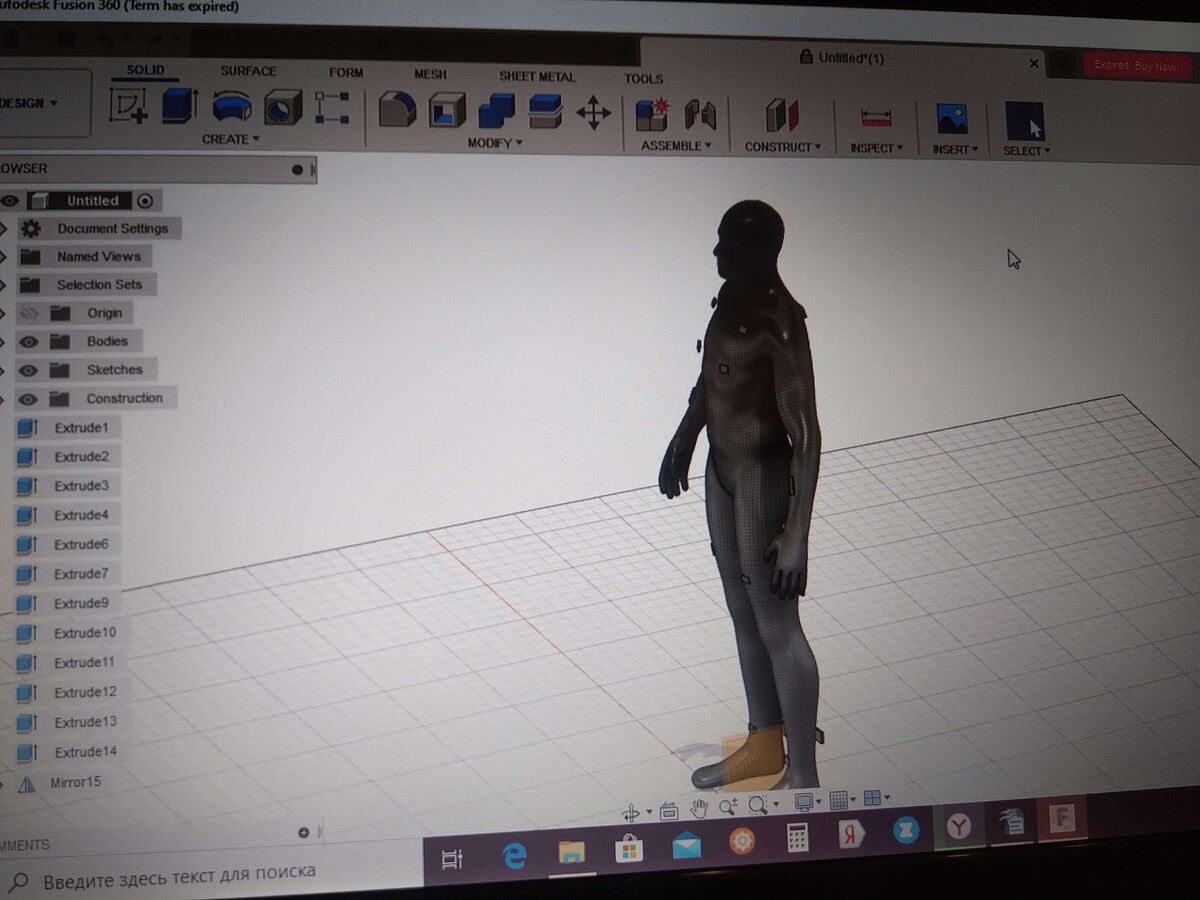Open Microsoft Edge from taskbar
The width and height of the screenshot is (1200, 900).
coord(514,856)
